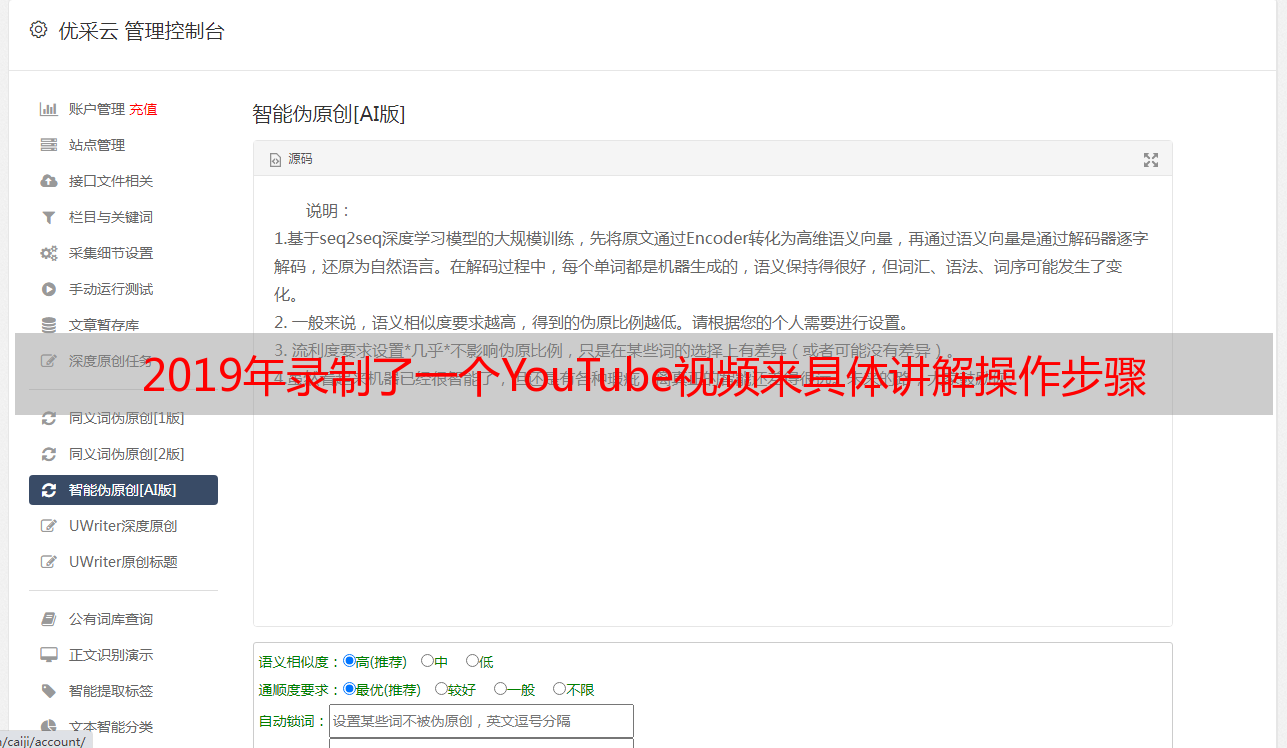
Task: Click the play icon for 手动运行测试
Action: click(48, 289)
